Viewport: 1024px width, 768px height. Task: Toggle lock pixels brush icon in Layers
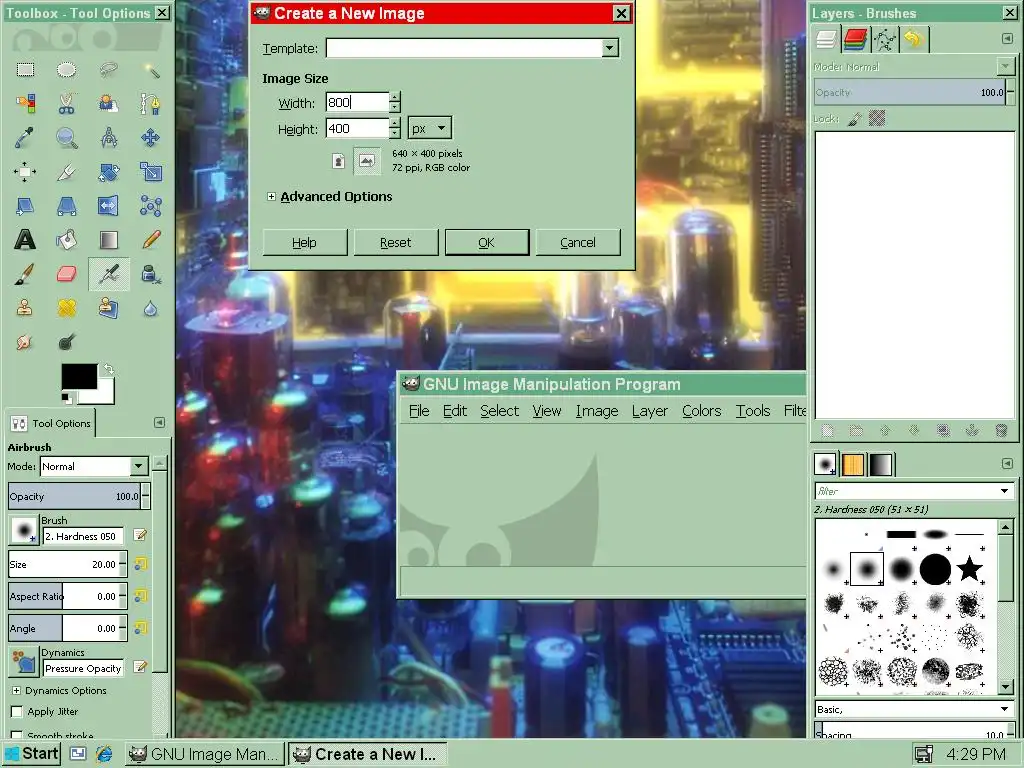tap(855, 119)
